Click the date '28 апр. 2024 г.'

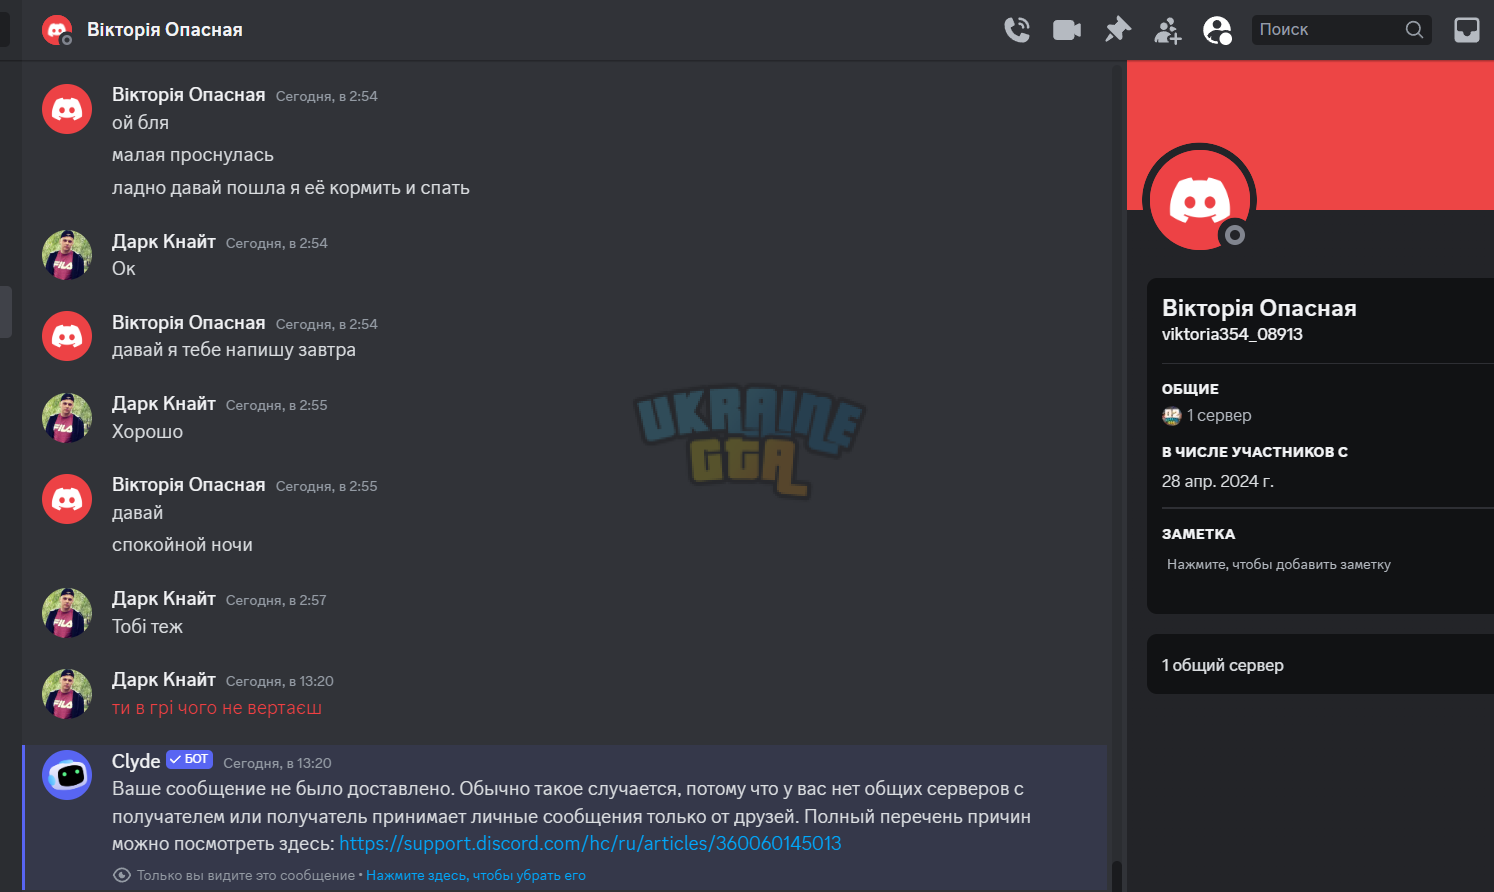[x=1218, y=481]
